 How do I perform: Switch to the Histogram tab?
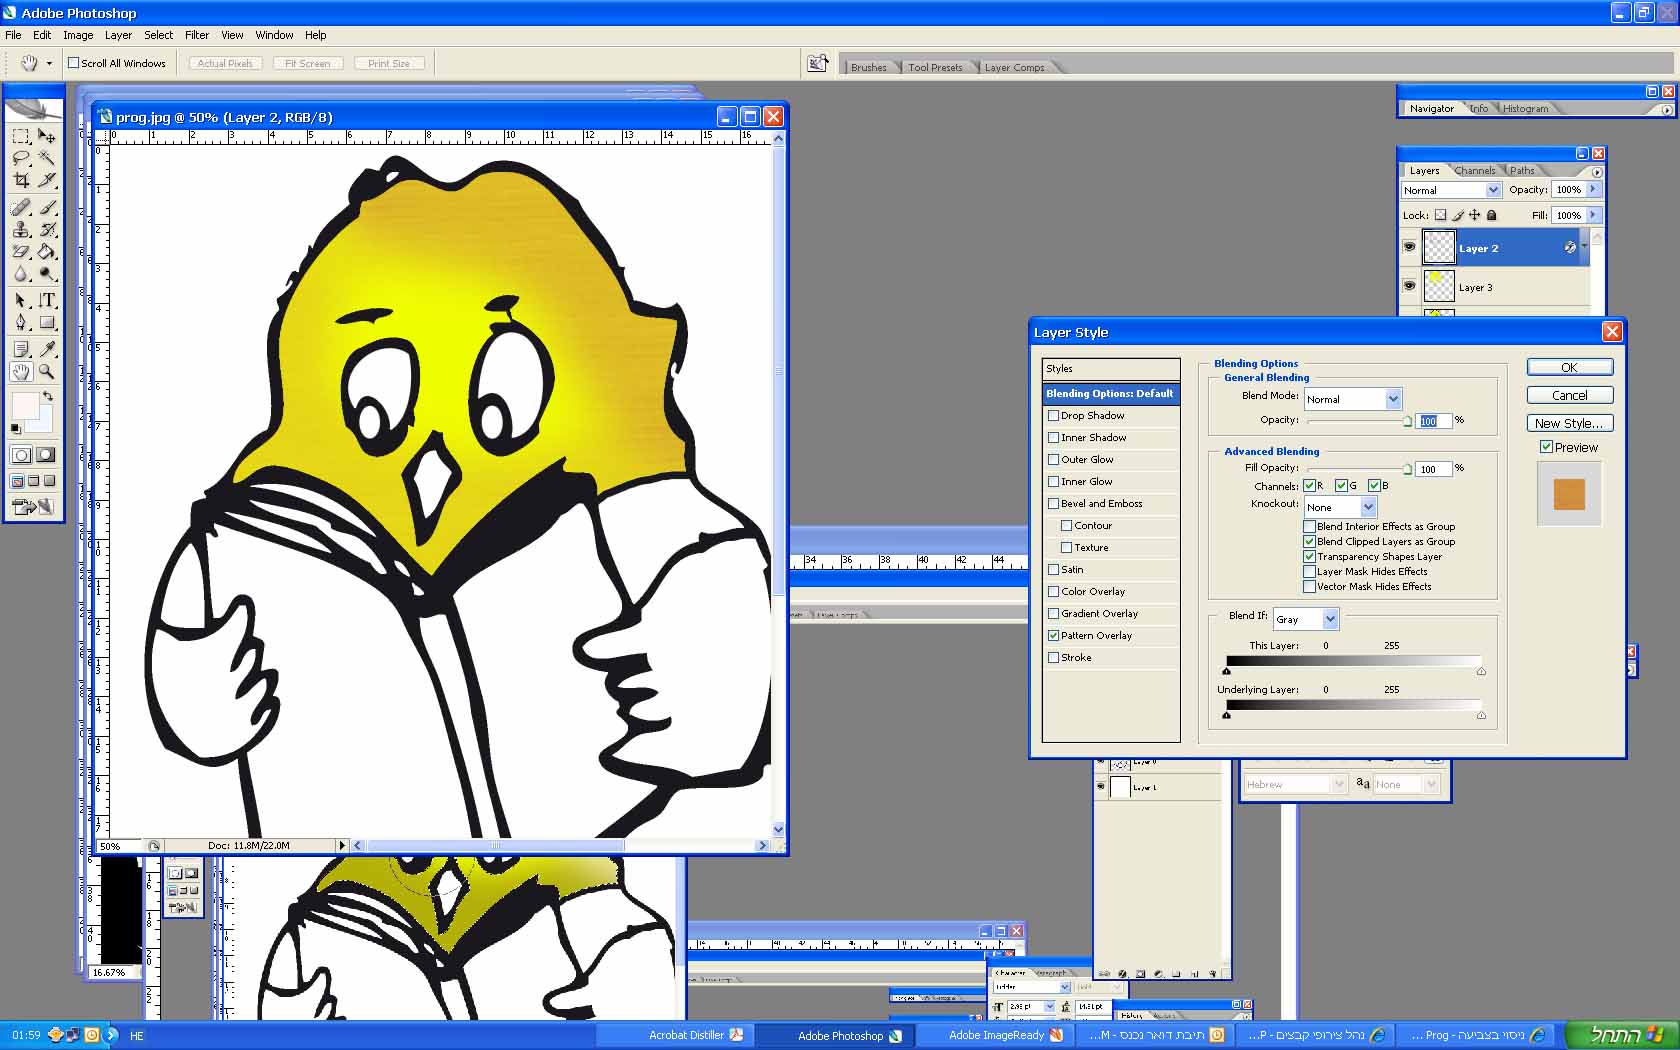(1525, 109)
